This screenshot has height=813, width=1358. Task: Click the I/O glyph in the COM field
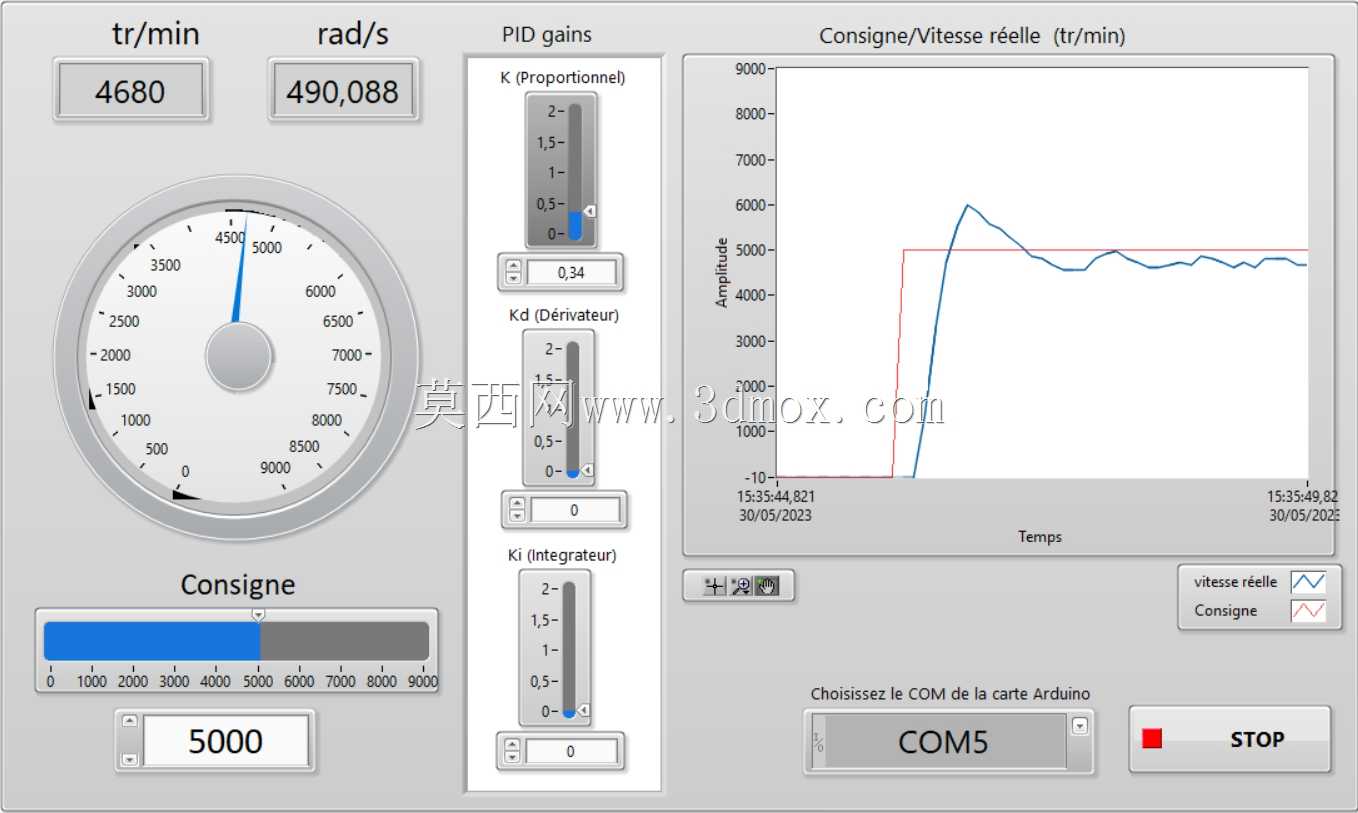[x=818, y=742]
